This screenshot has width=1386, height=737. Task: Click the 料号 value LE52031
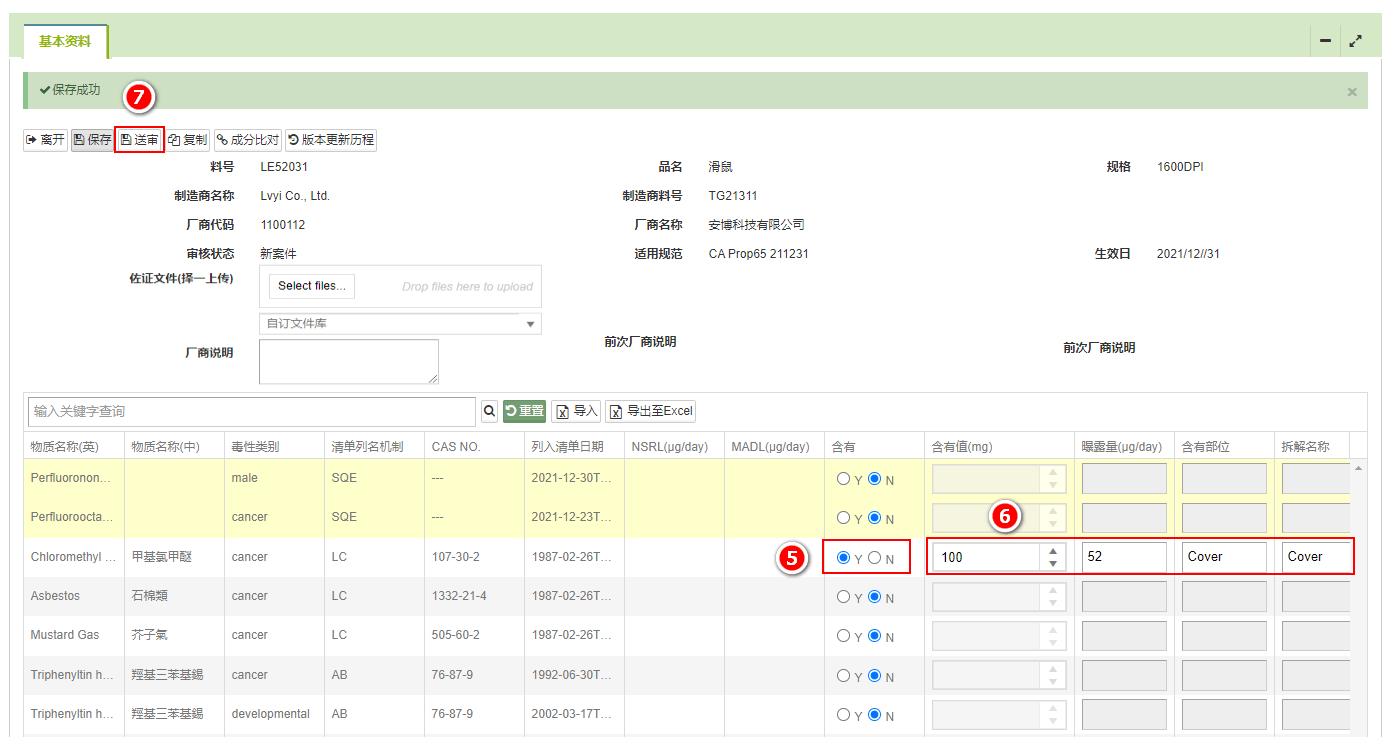(284, 167)
